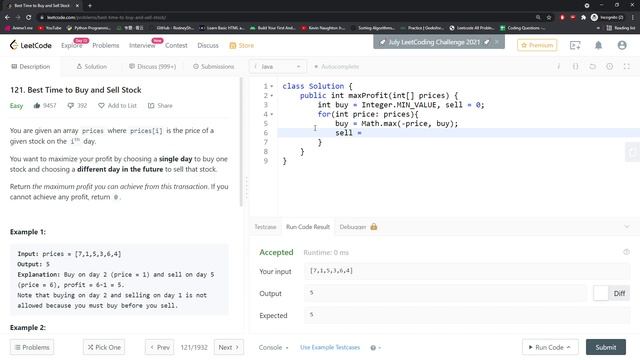This screenshot has width=640, height=360.
Task: Go to the Next problem
Action: pos(229,347)
